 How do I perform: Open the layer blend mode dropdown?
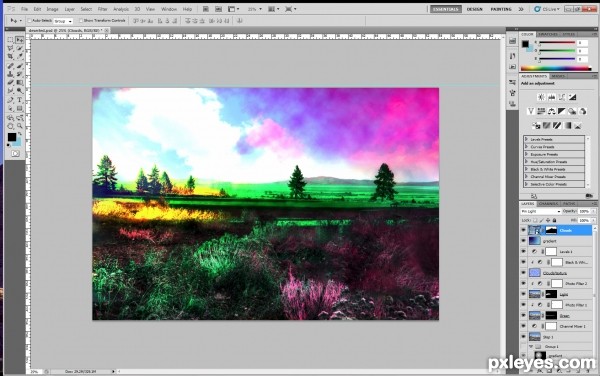(x=540, y=211)
